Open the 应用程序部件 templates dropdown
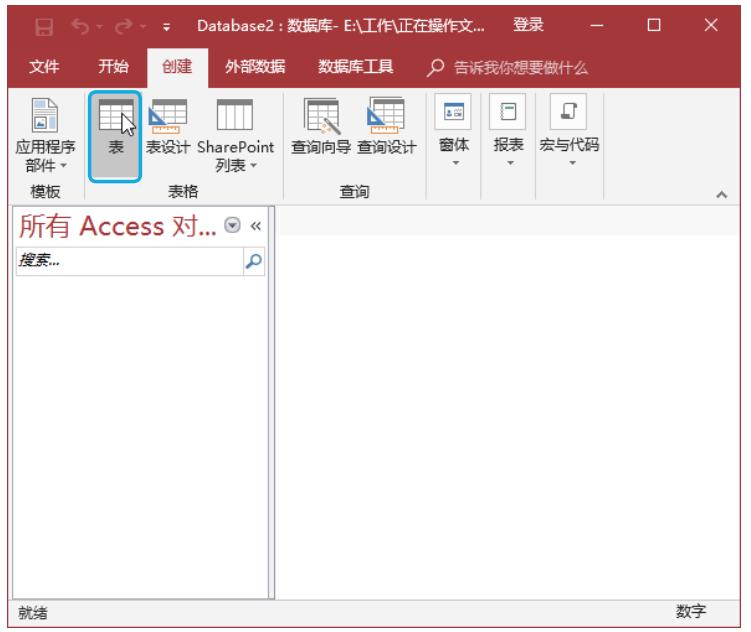Viewport: 751px width, 632px height. click(45, 135)
